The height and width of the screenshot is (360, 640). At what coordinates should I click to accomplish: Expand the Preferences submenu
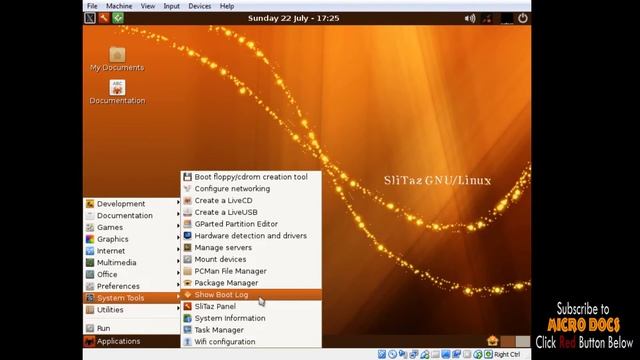[131, 286]
